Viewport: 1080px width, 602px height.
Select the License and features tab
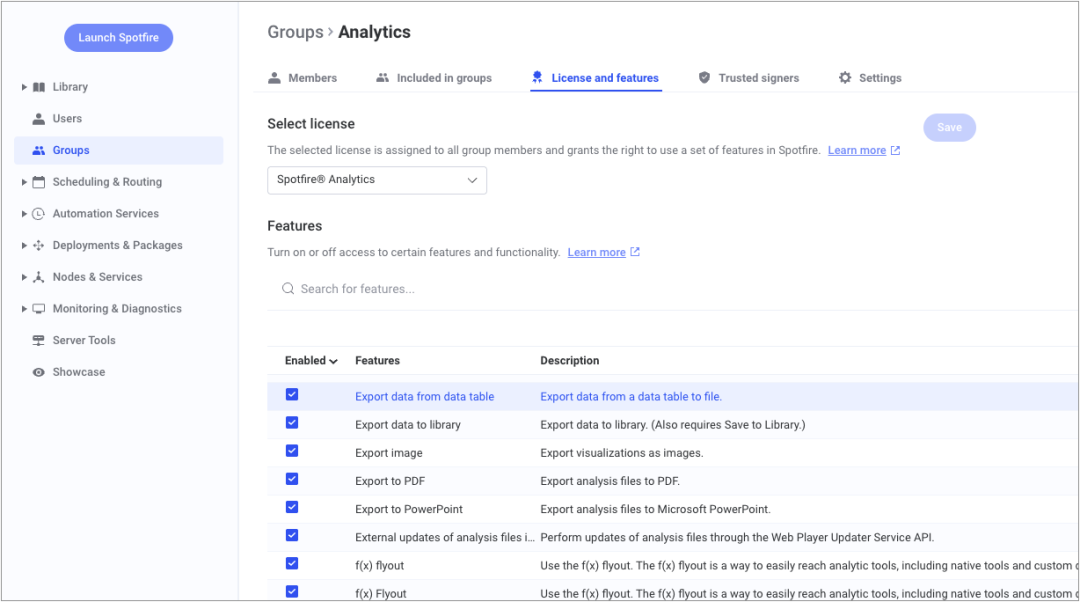(596, 78)
